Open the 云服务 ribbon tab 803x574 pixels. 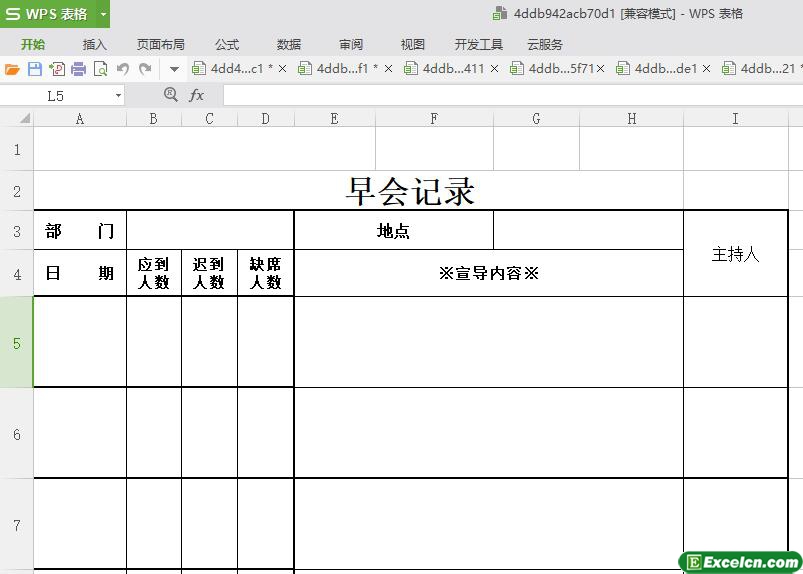545,45
